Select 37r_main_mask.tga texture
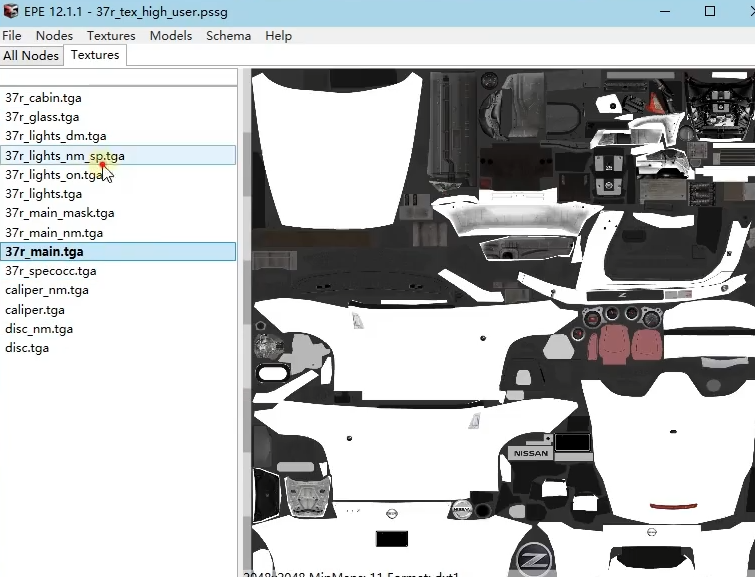Screen dimensions: 755x577 [x=118, y=213]
